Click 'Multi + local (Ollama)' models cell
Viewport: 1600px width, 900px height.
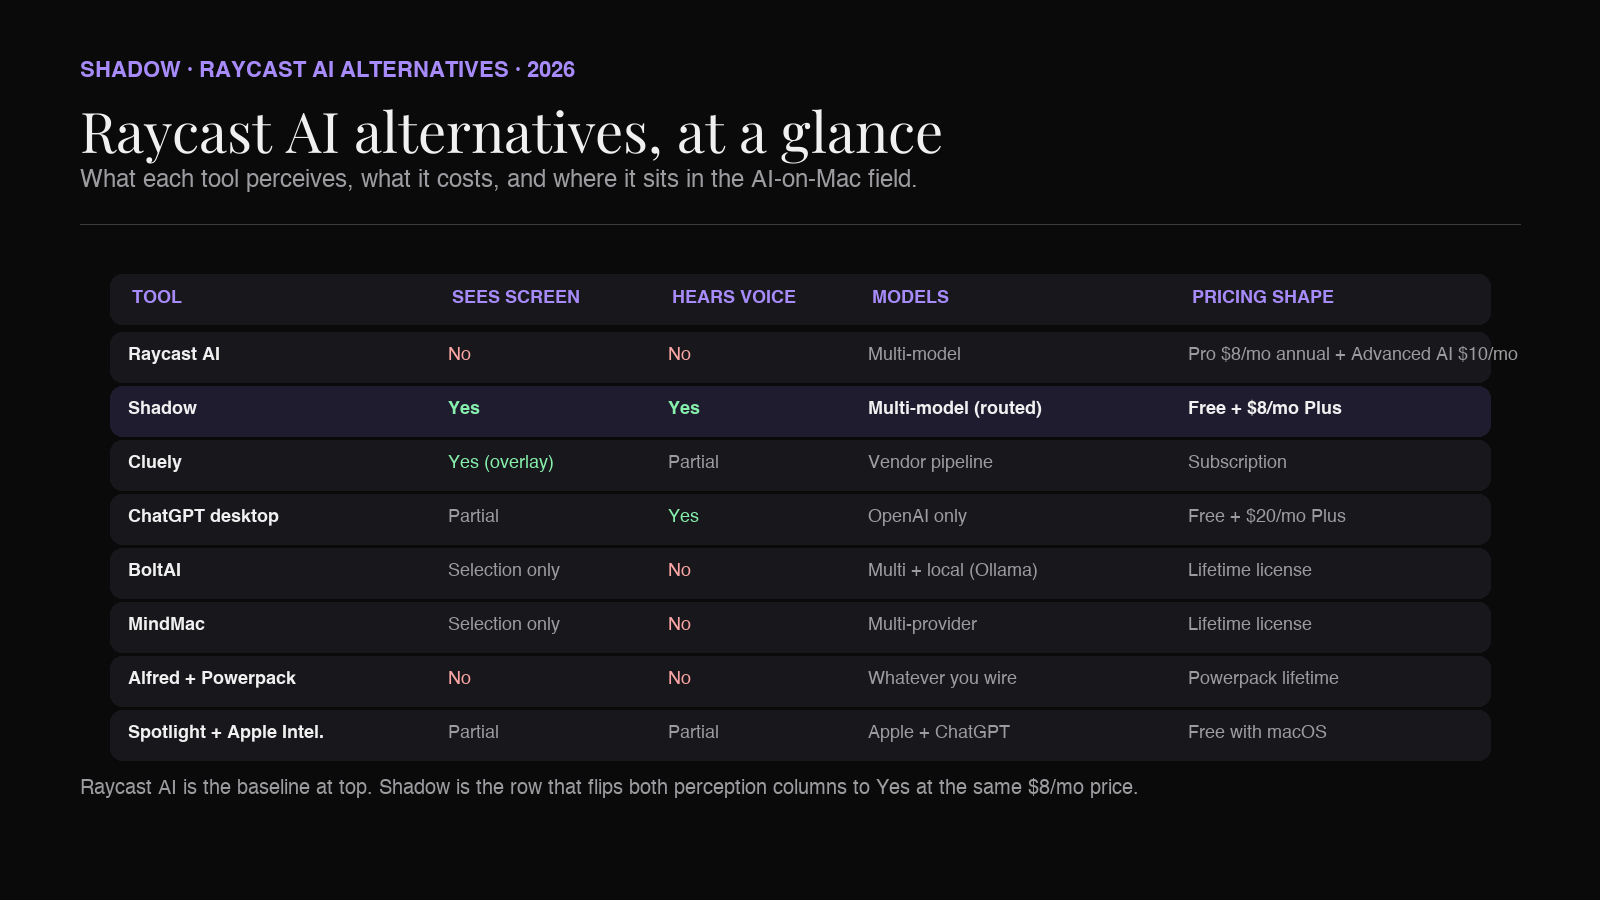(x=953, y=570)
